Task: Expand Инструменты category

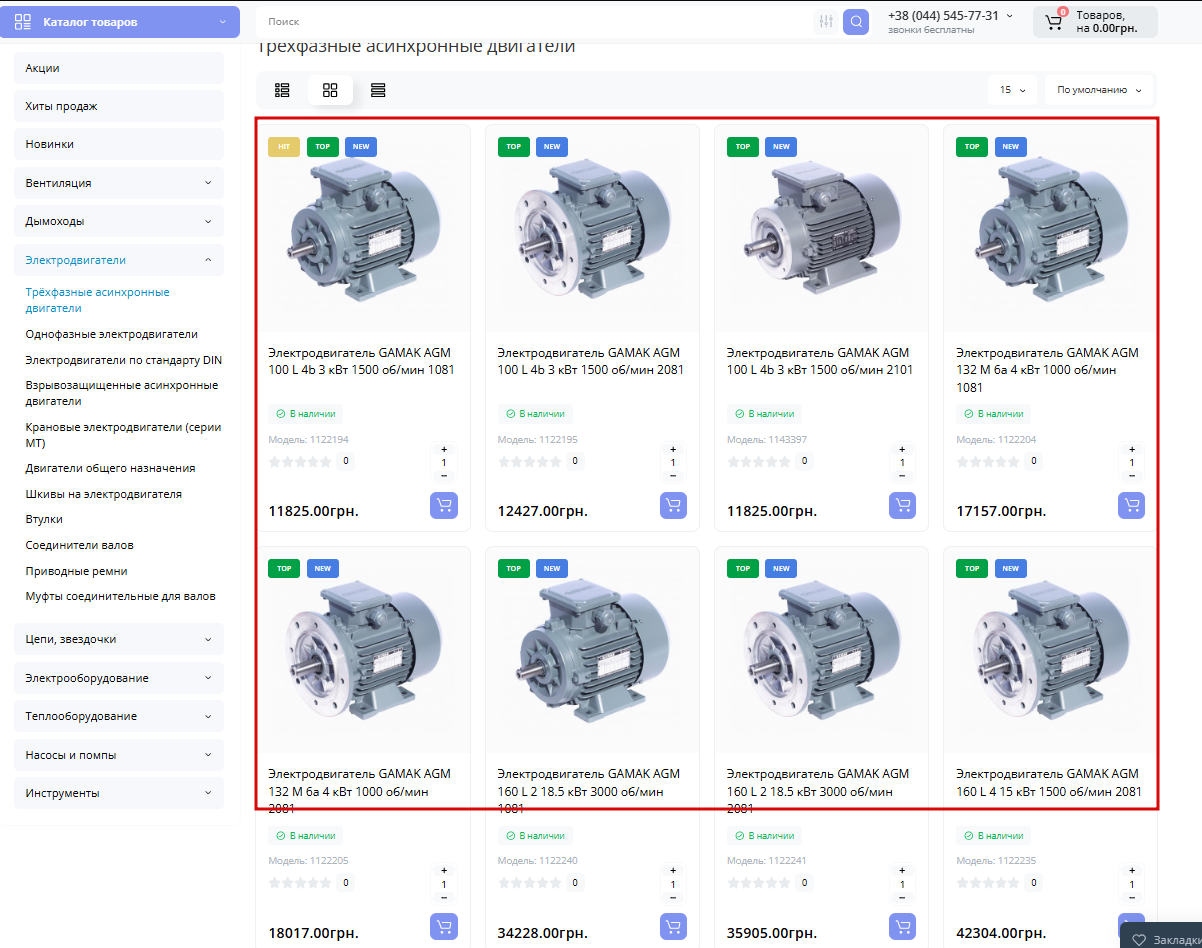Action: pyautogui.click(x=208, y=793)
